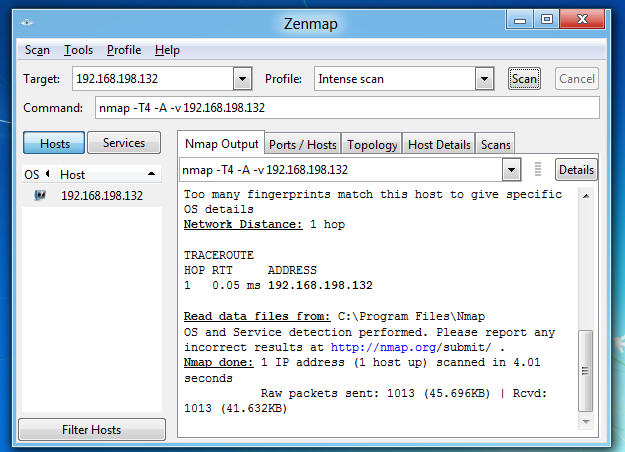Screen dimensions: 625x452
Task: Open the Scan menu
Action: click(37, 50)
